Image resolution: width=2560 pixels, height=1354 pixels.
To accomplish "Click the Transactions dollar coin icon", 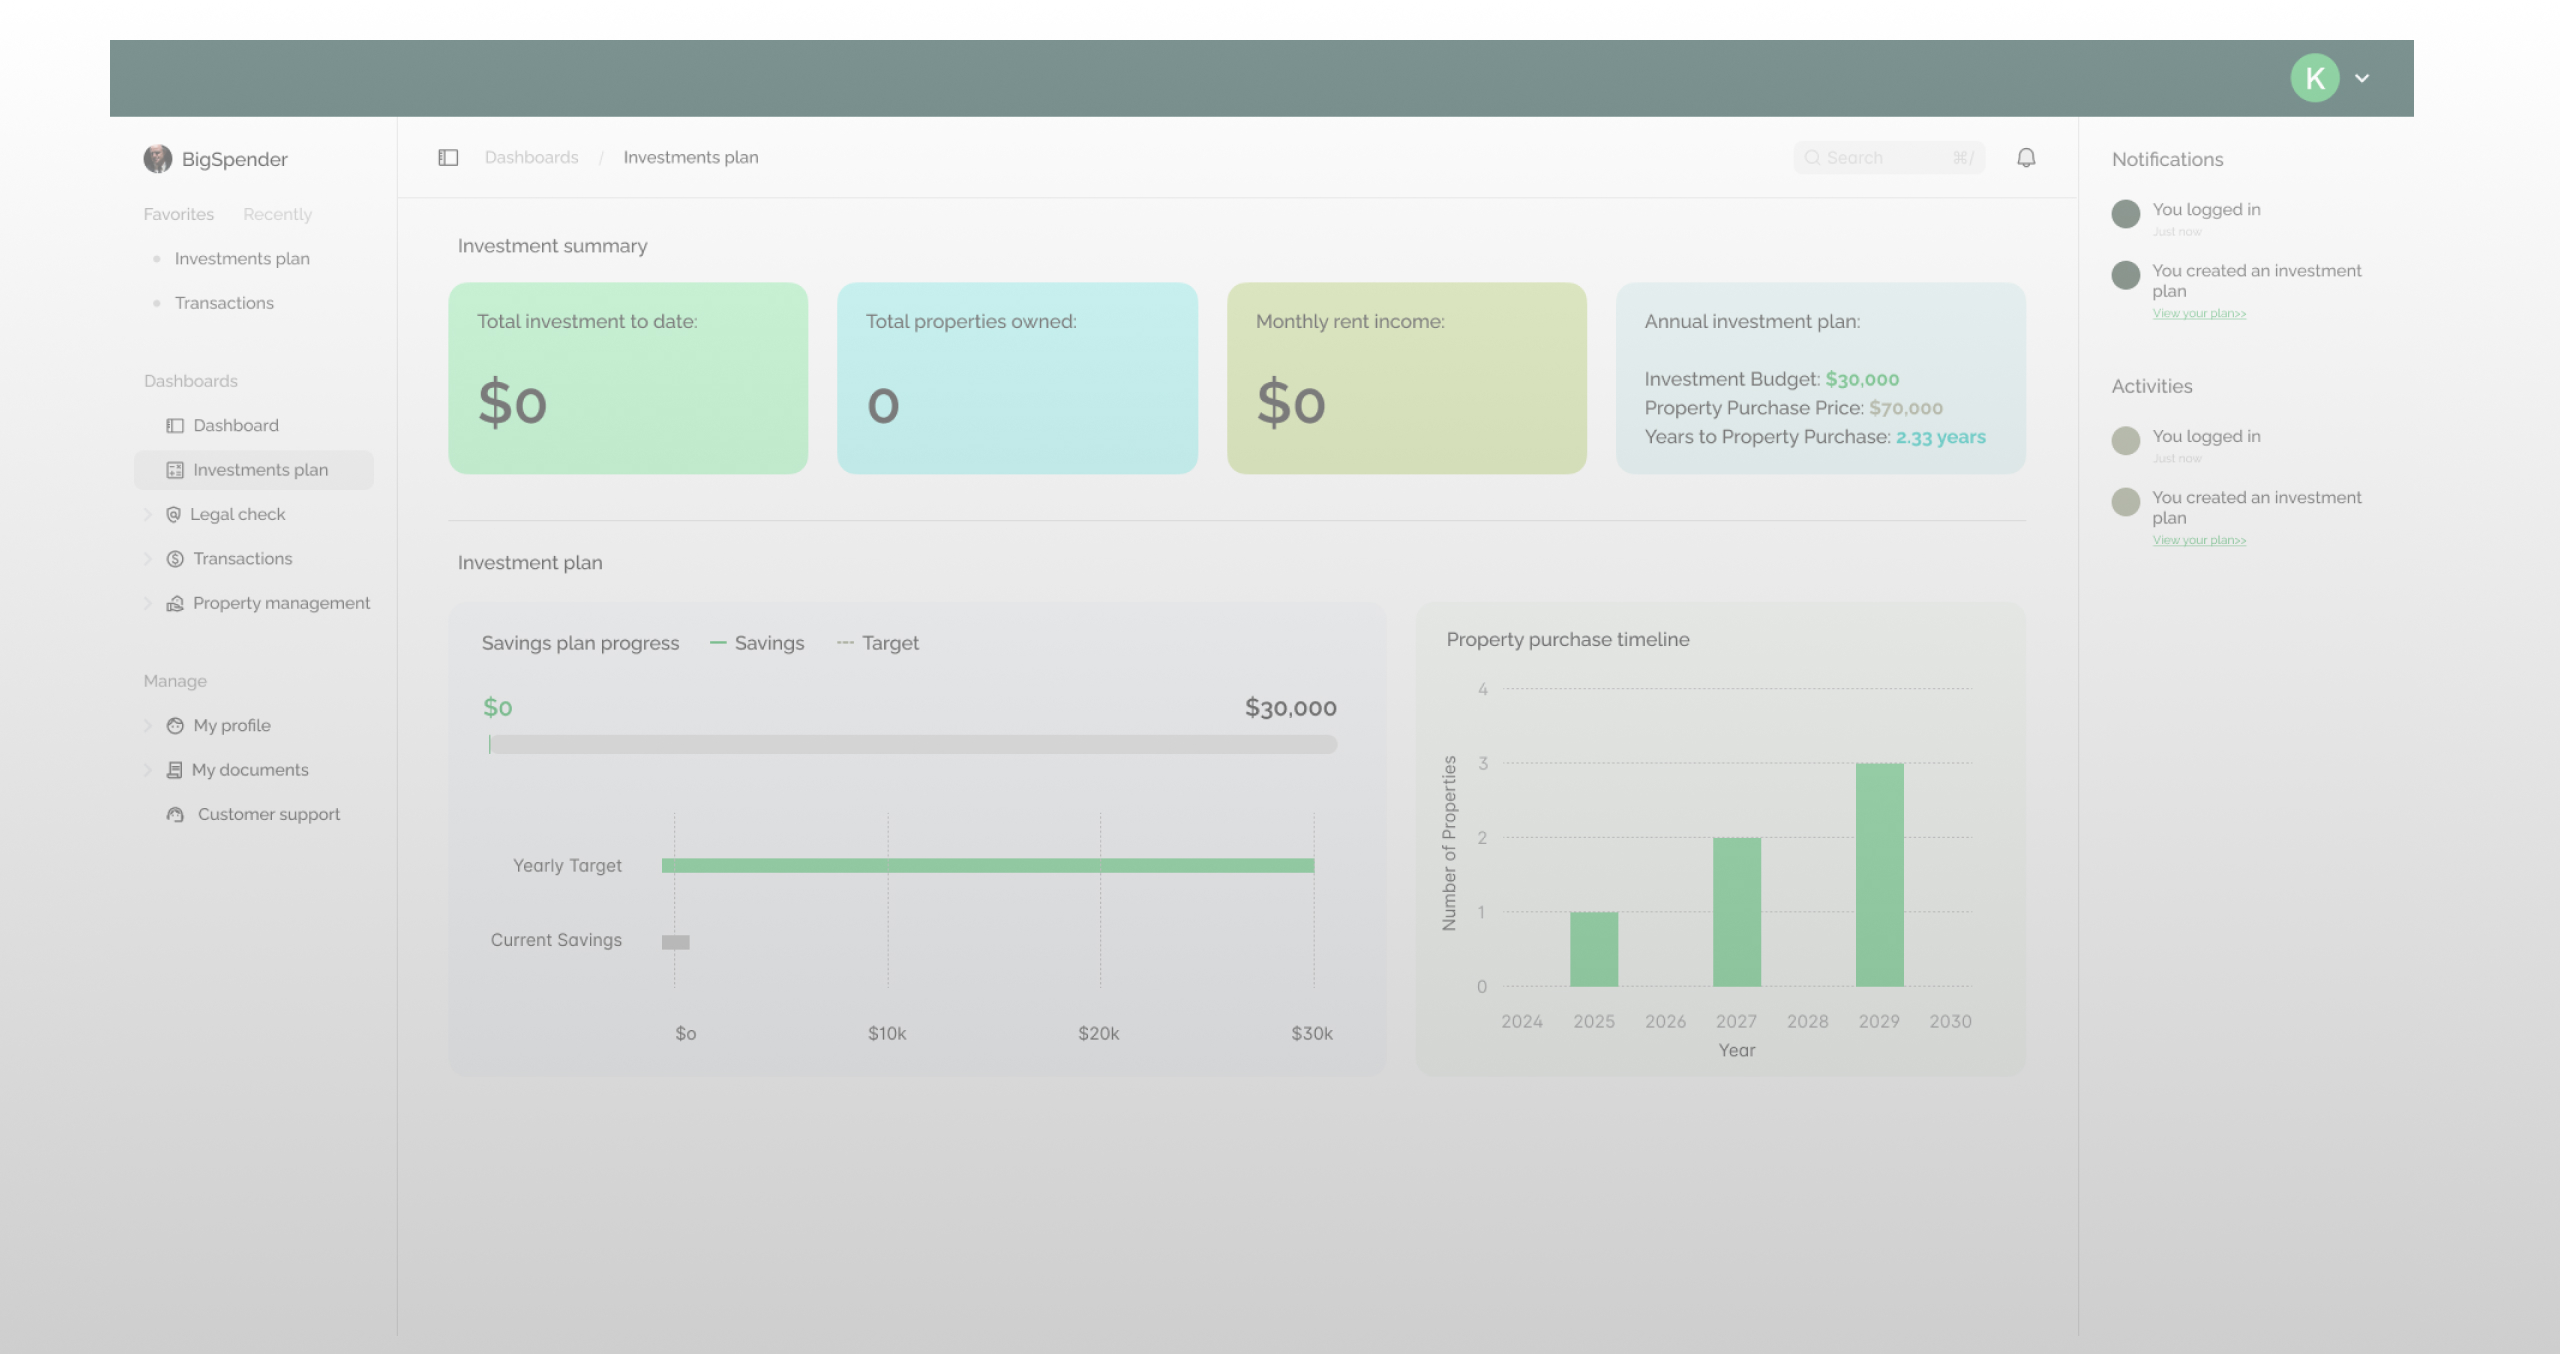I will (175, 559).
